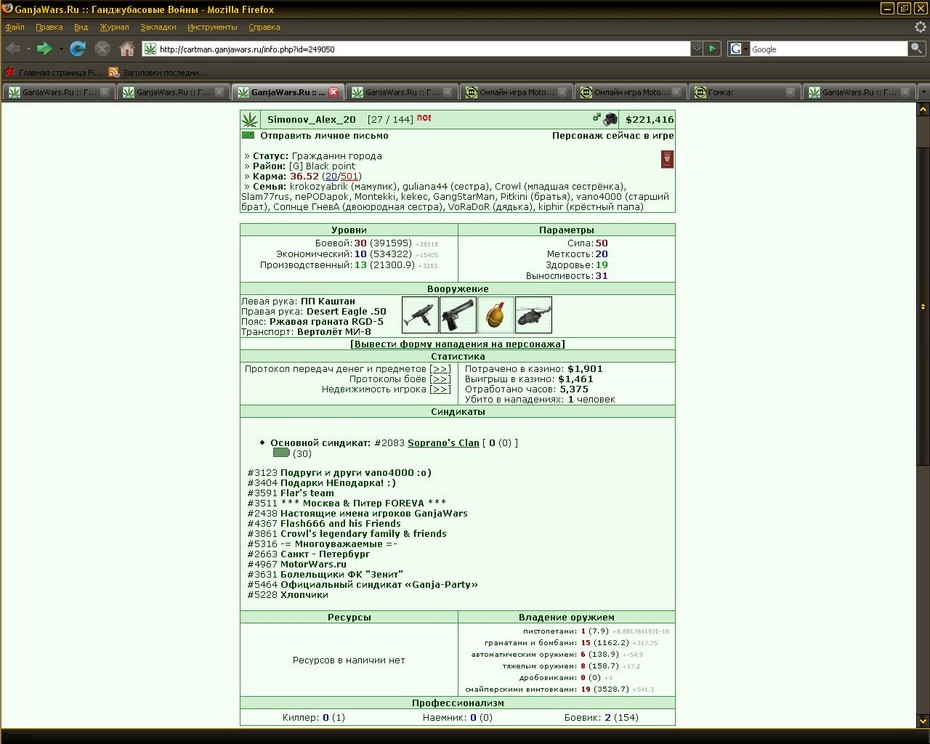The image size is (930, 744).
Task: Open the Файл menu
Action: pos(15,27)
